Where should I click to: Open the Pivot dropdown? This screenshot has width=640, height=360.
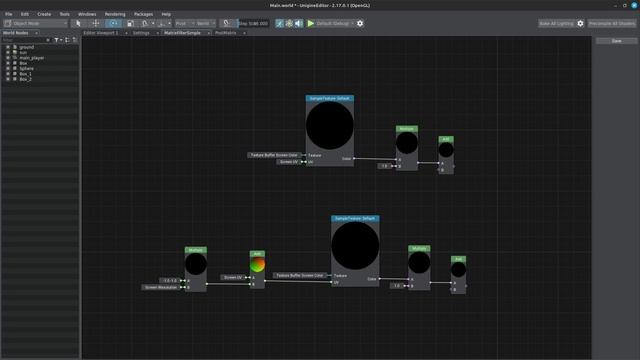click(x=185, y=23)
